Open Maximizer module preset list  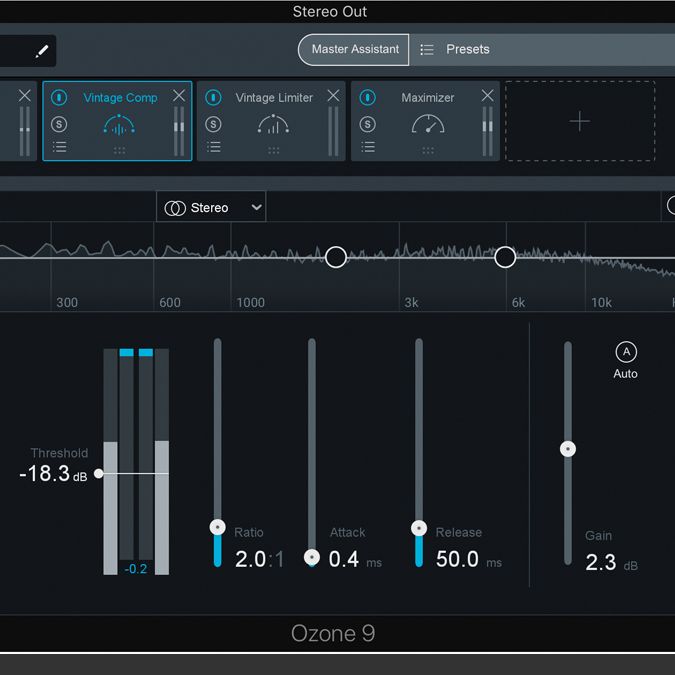pyautogui.click(x=368, y=147)
